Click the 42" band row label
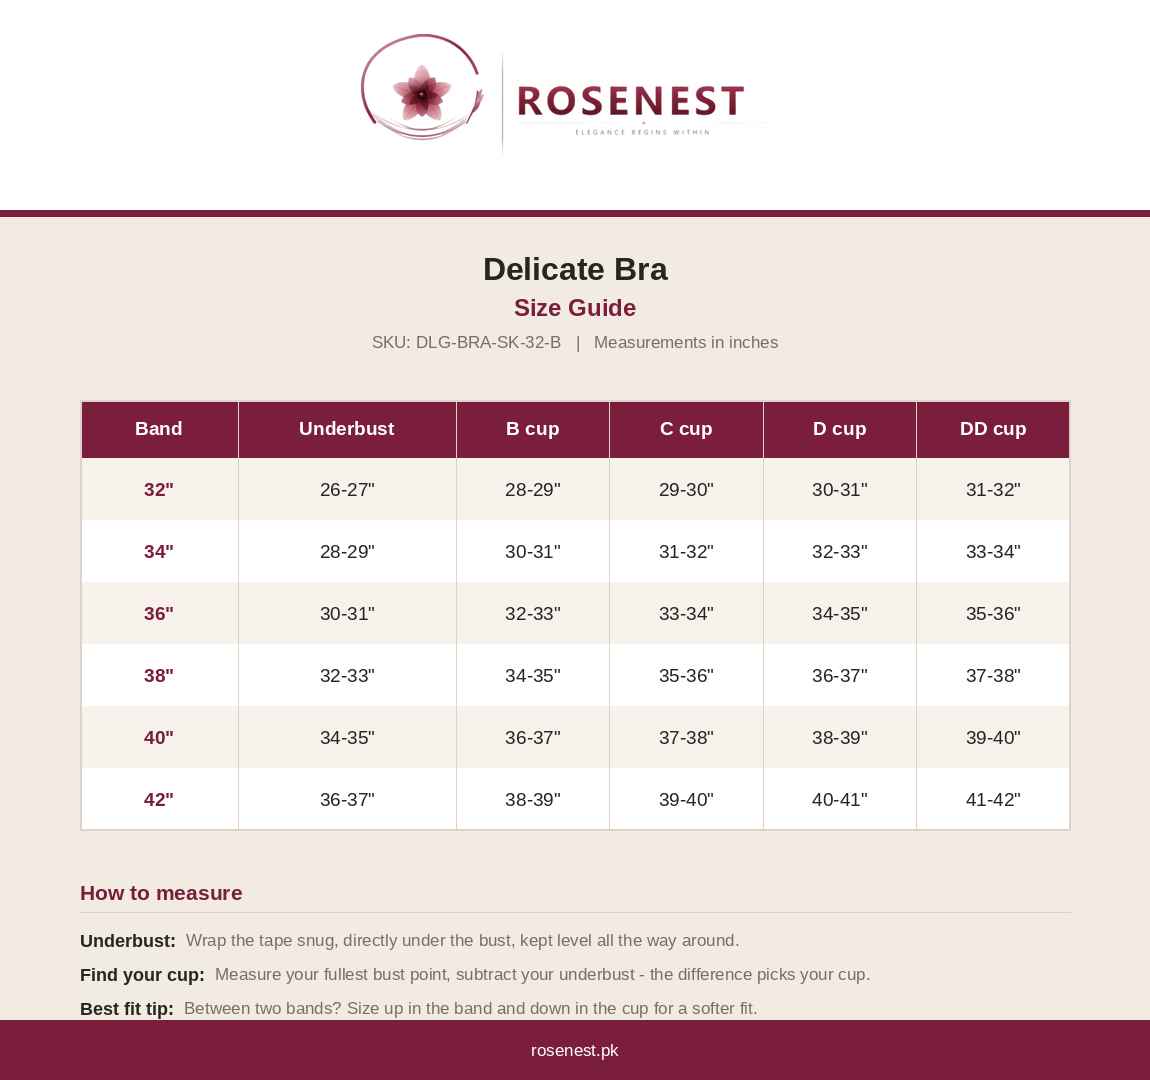Screen dimensions: 1150x1080 159,799
